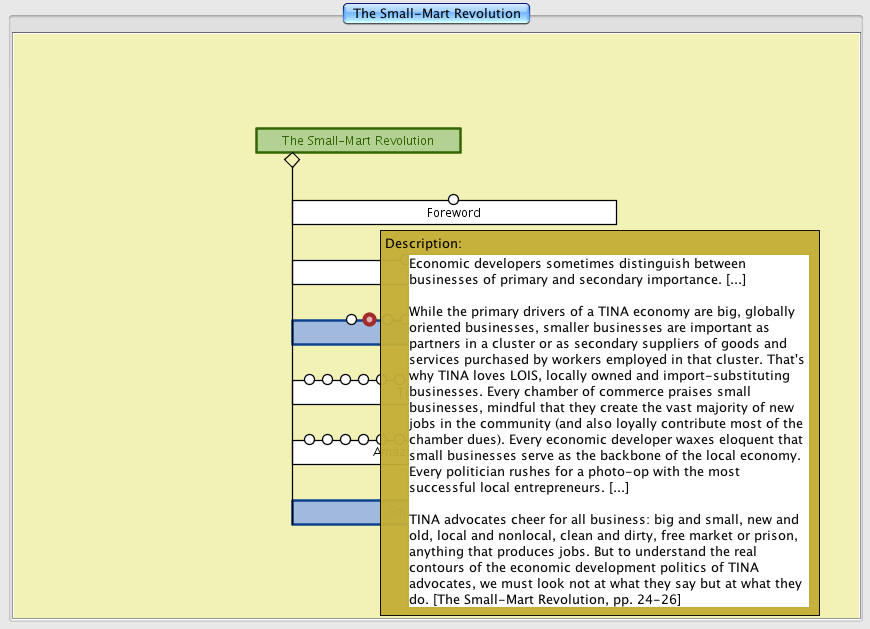Click the Description popup header label
This screenshot has height=629, width=870.
(423, 243)
